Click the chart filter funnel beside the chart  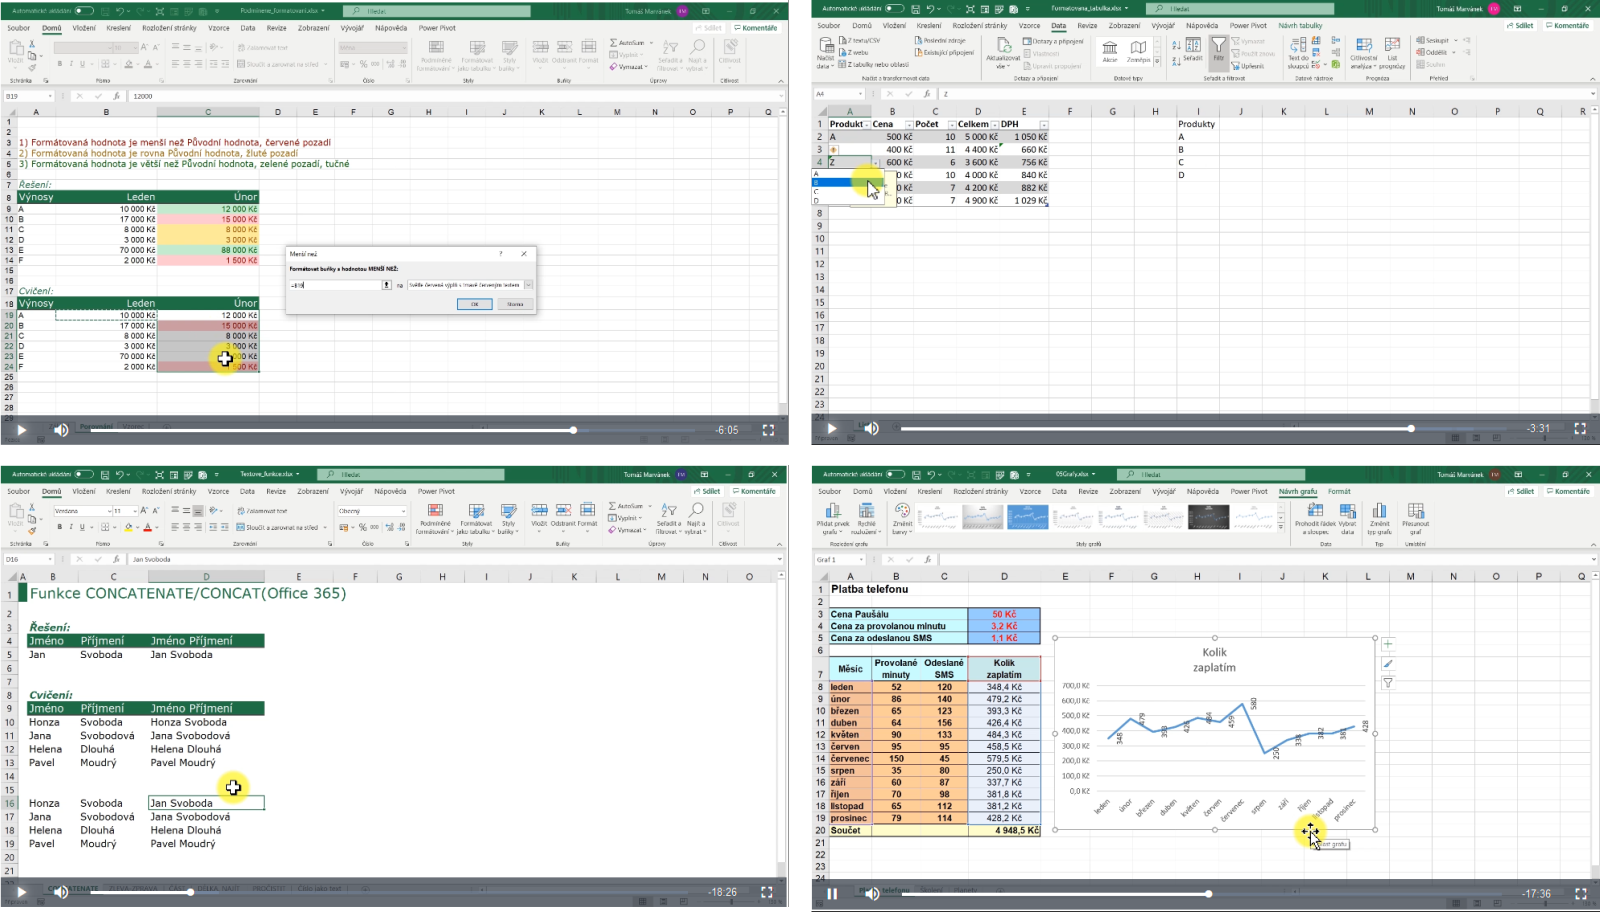(1388, 683)
